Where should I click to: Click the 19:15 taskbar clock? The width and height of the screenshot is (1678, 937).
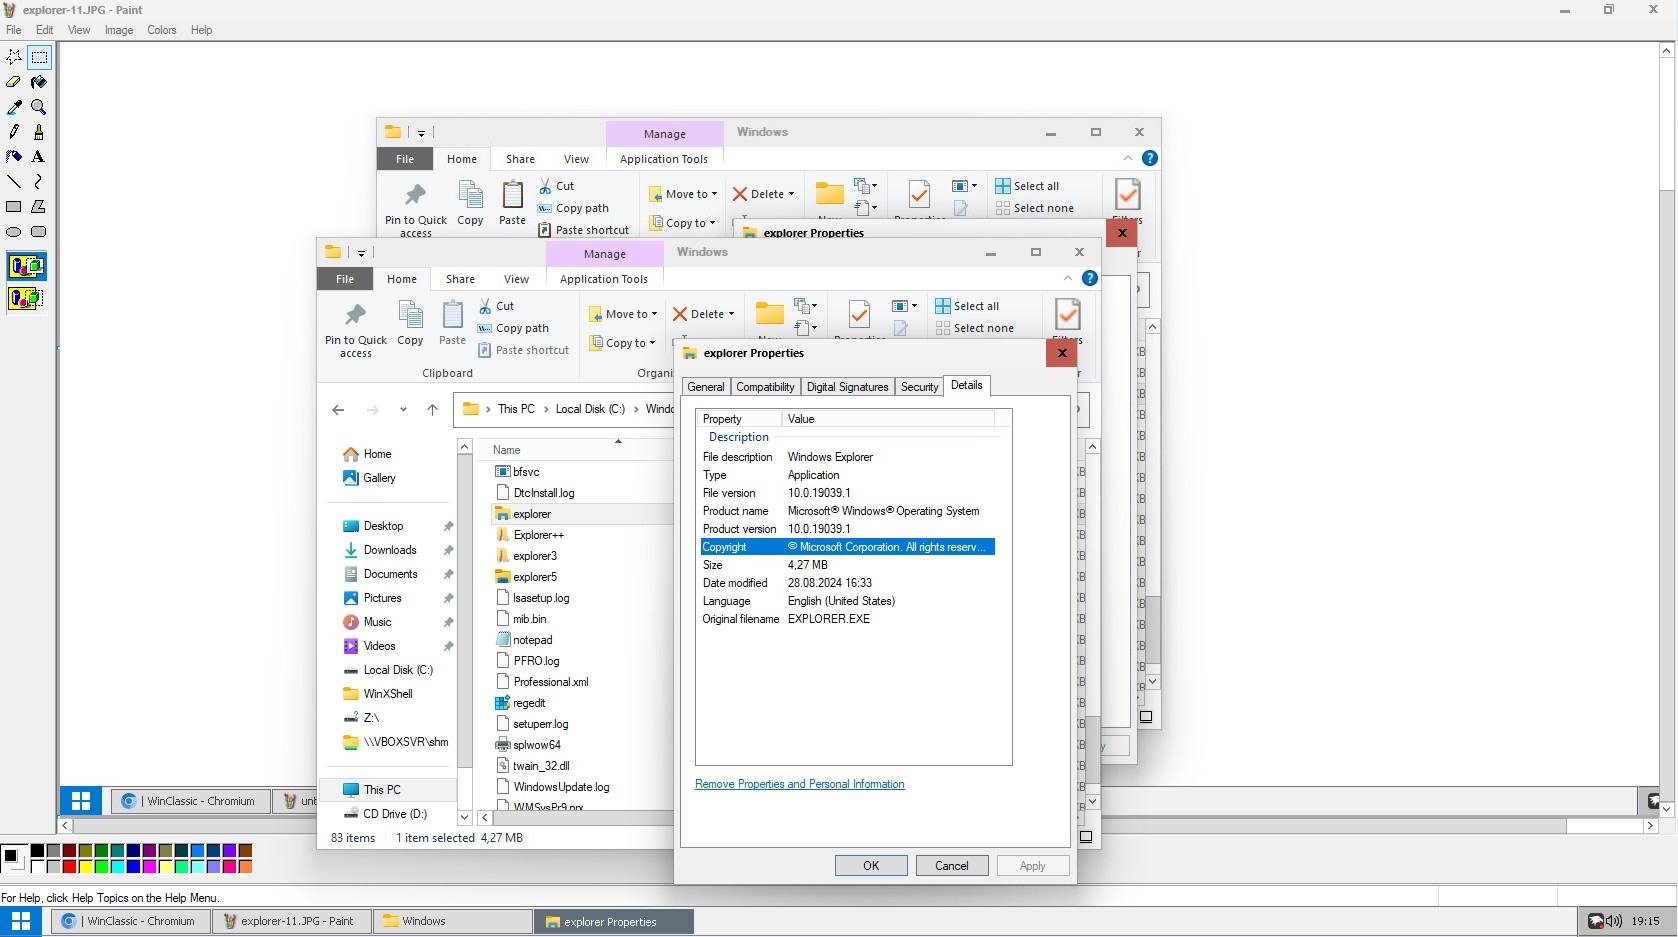click(1645, 921)
